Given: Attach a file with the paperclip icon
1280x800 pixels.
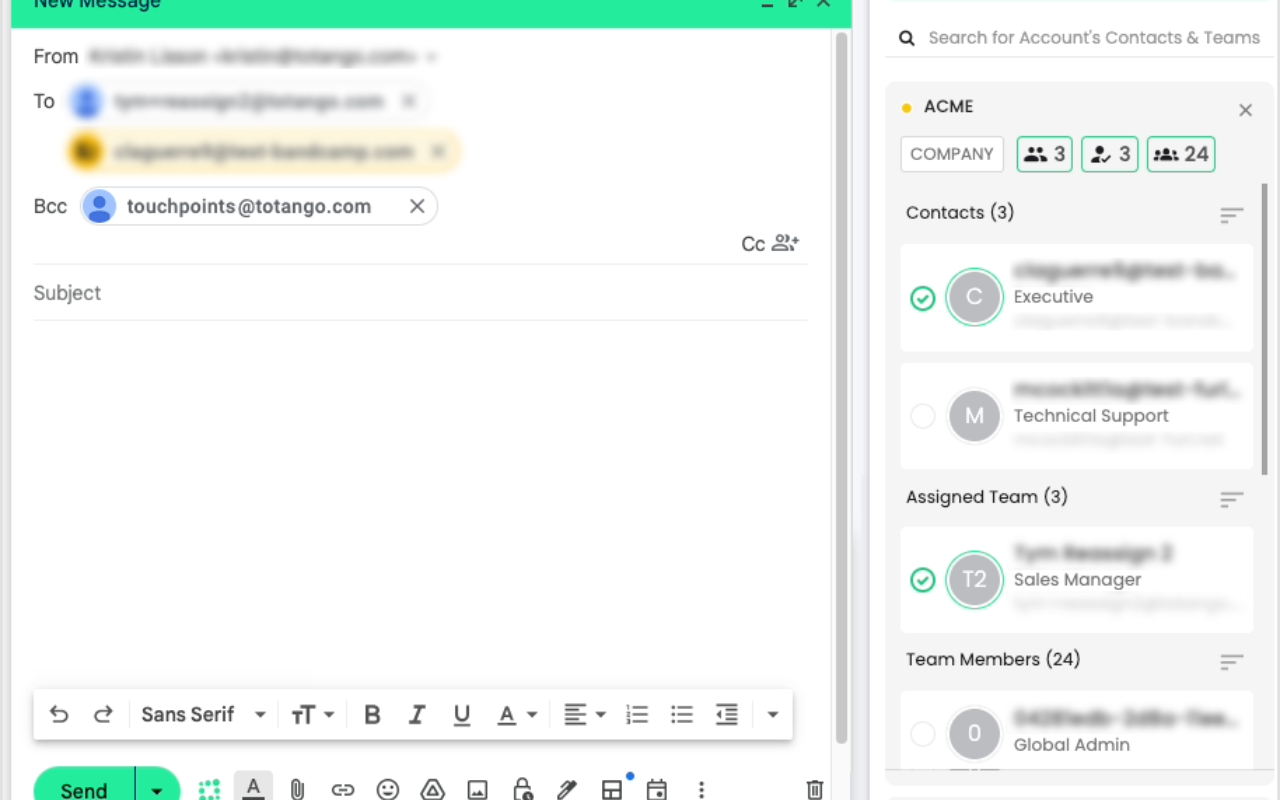Looking at the screenshot, I should [296, 789].
